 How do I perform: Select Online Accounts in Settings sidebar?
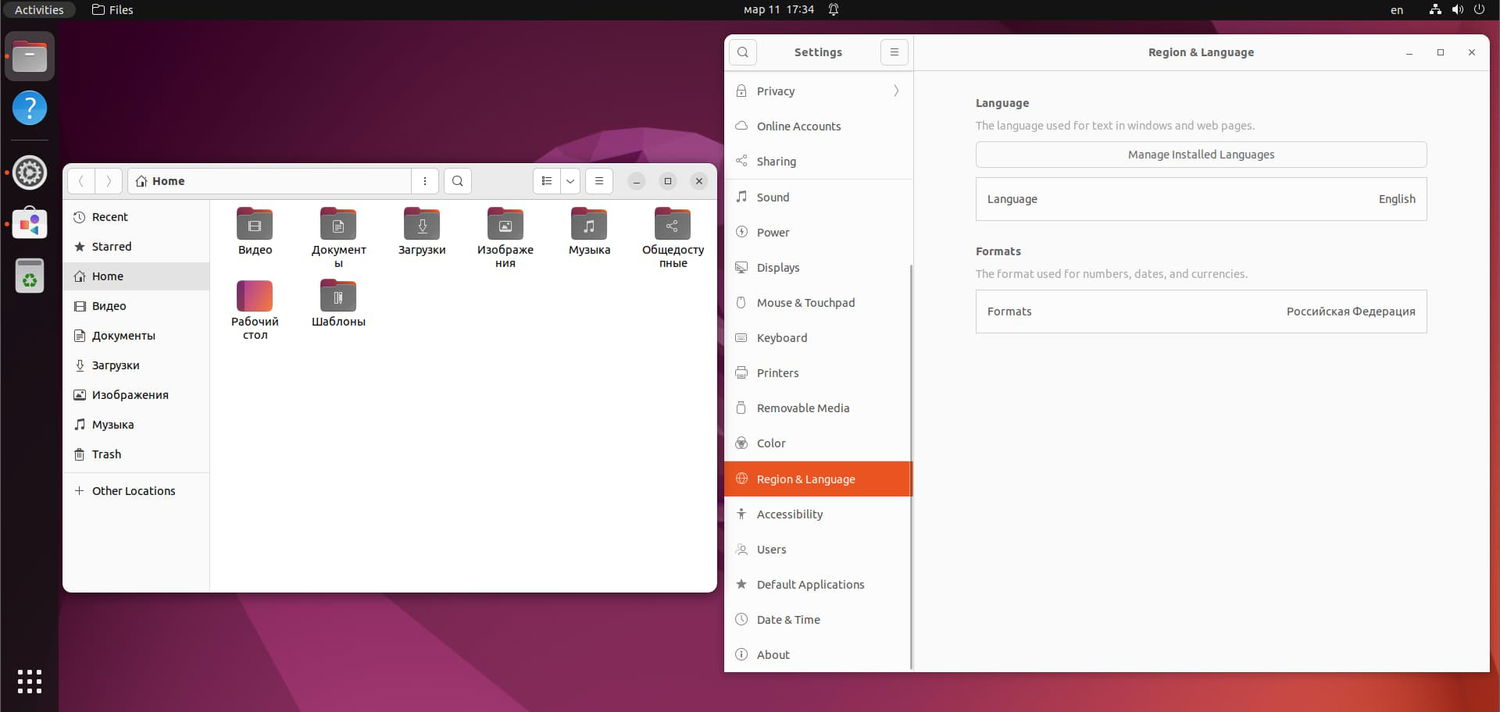[817, 126]
